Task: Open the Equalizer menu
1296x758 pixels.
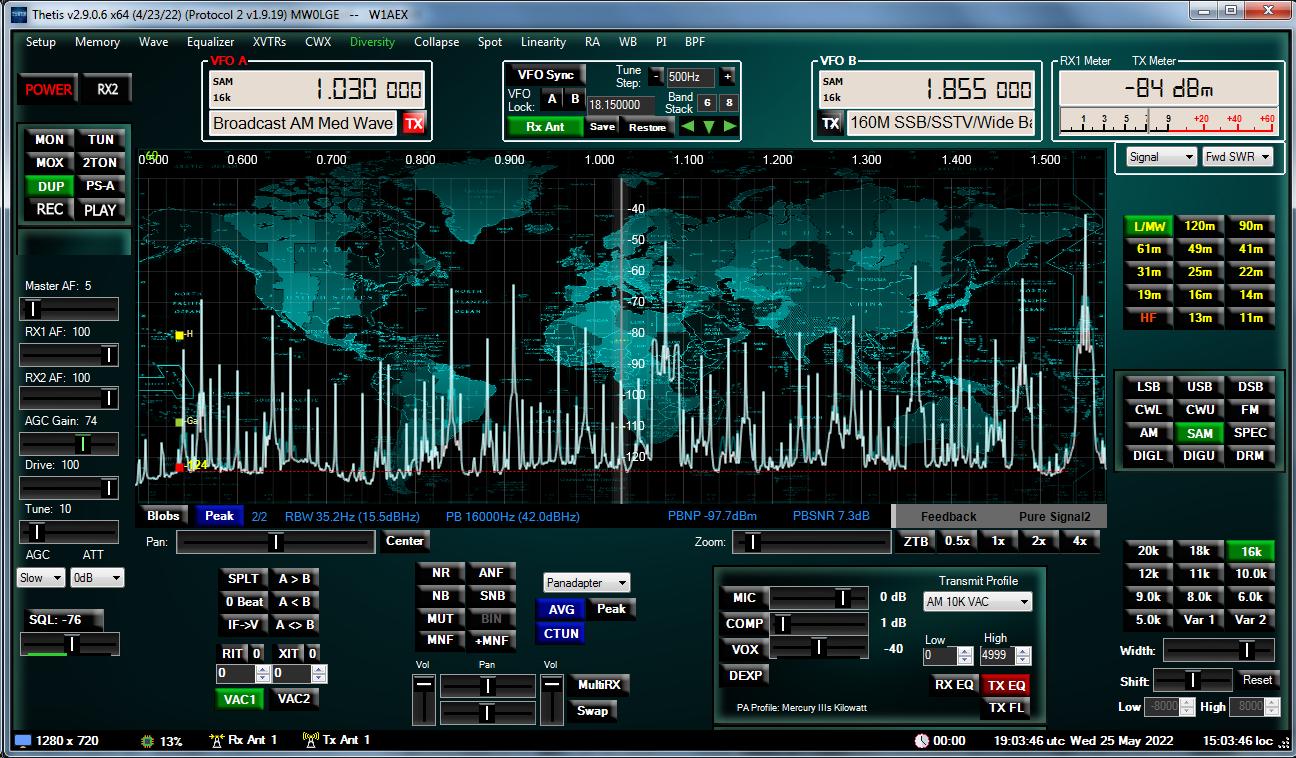Action: (210, 42)
